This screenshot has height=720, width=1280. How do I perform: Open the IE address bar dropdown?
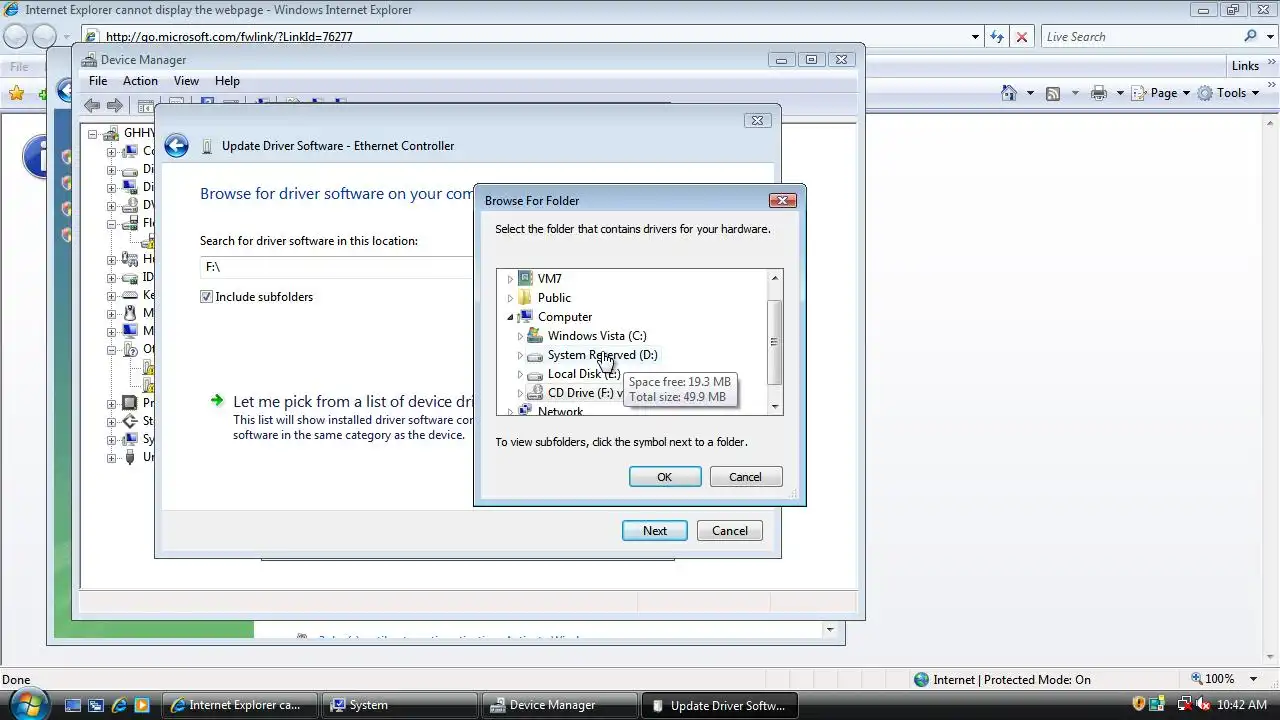(x=975, y=37)
